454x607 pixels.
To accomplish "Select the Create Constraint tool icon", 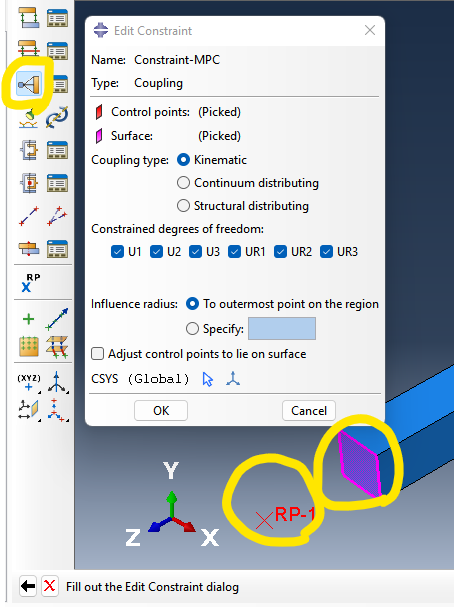I will pos(29,84).
